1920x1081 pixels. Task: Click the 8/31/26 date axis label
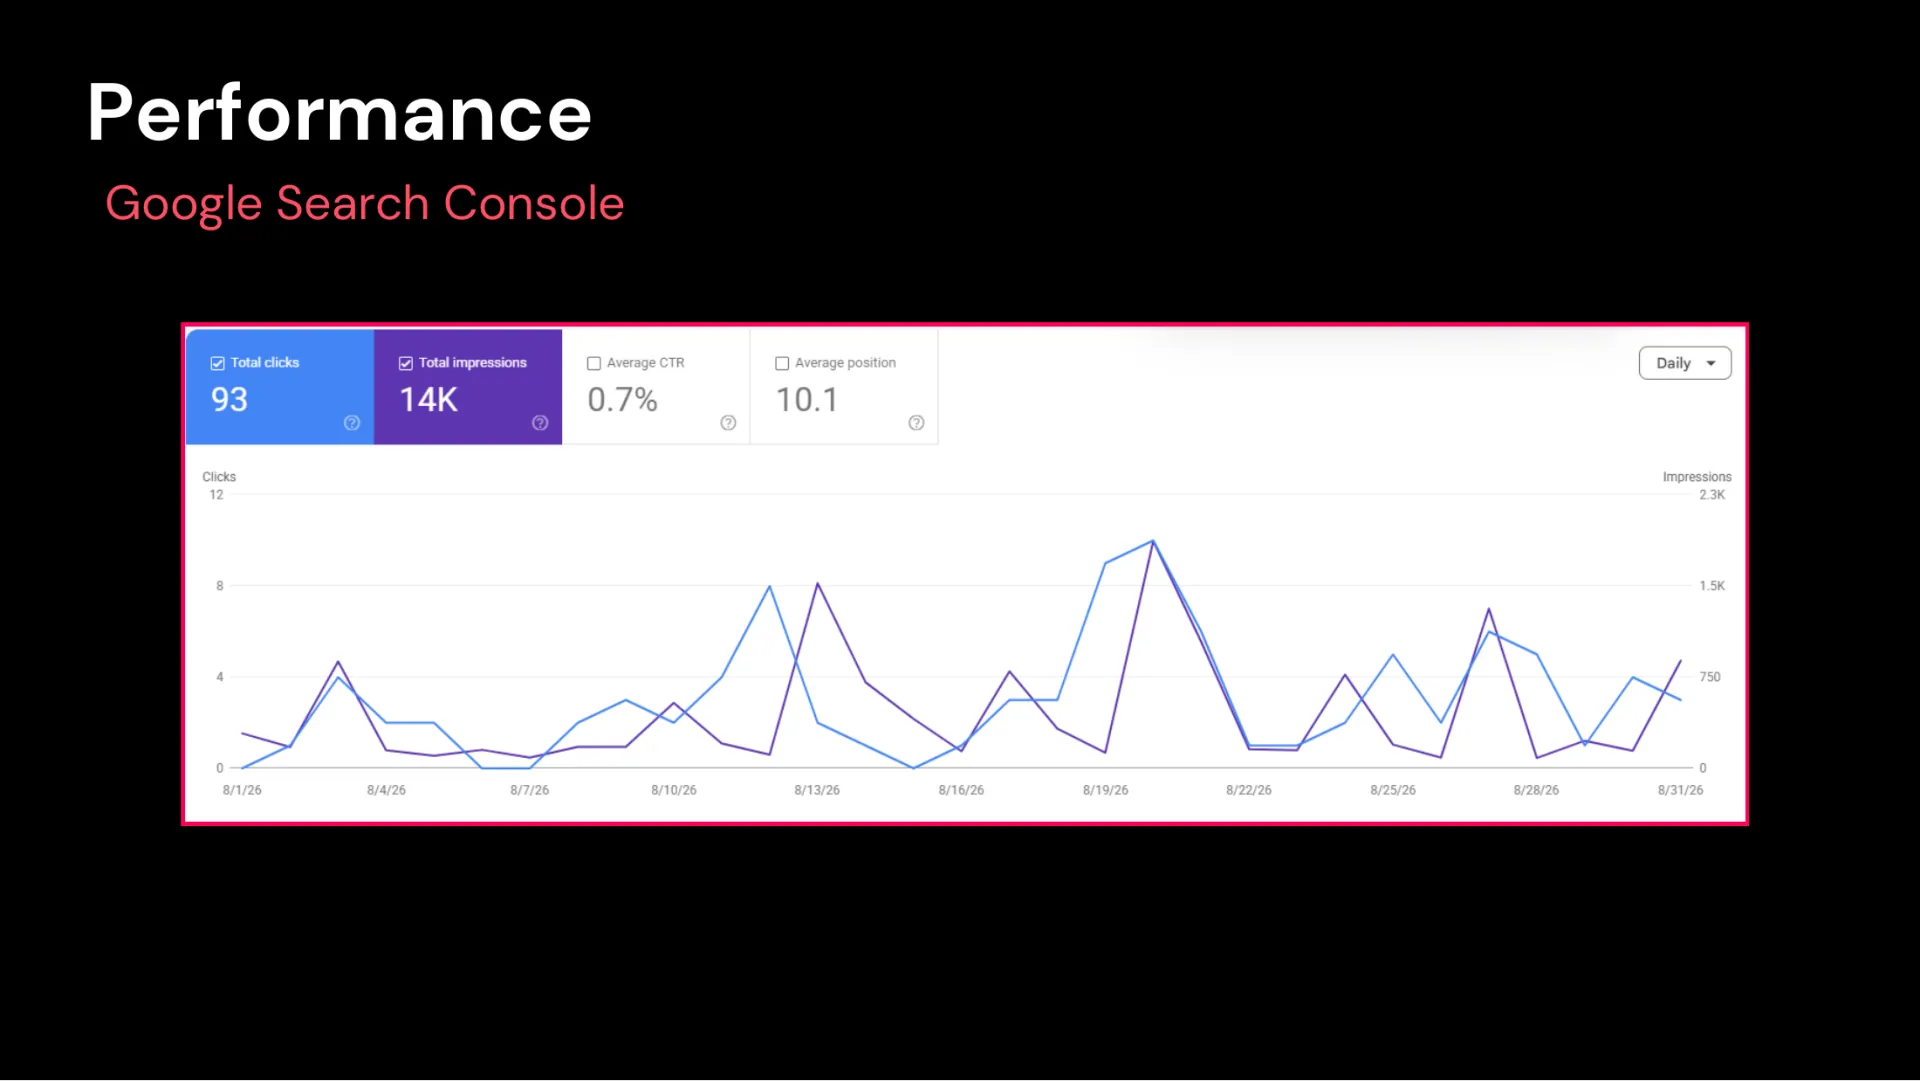click(1680, 790)
